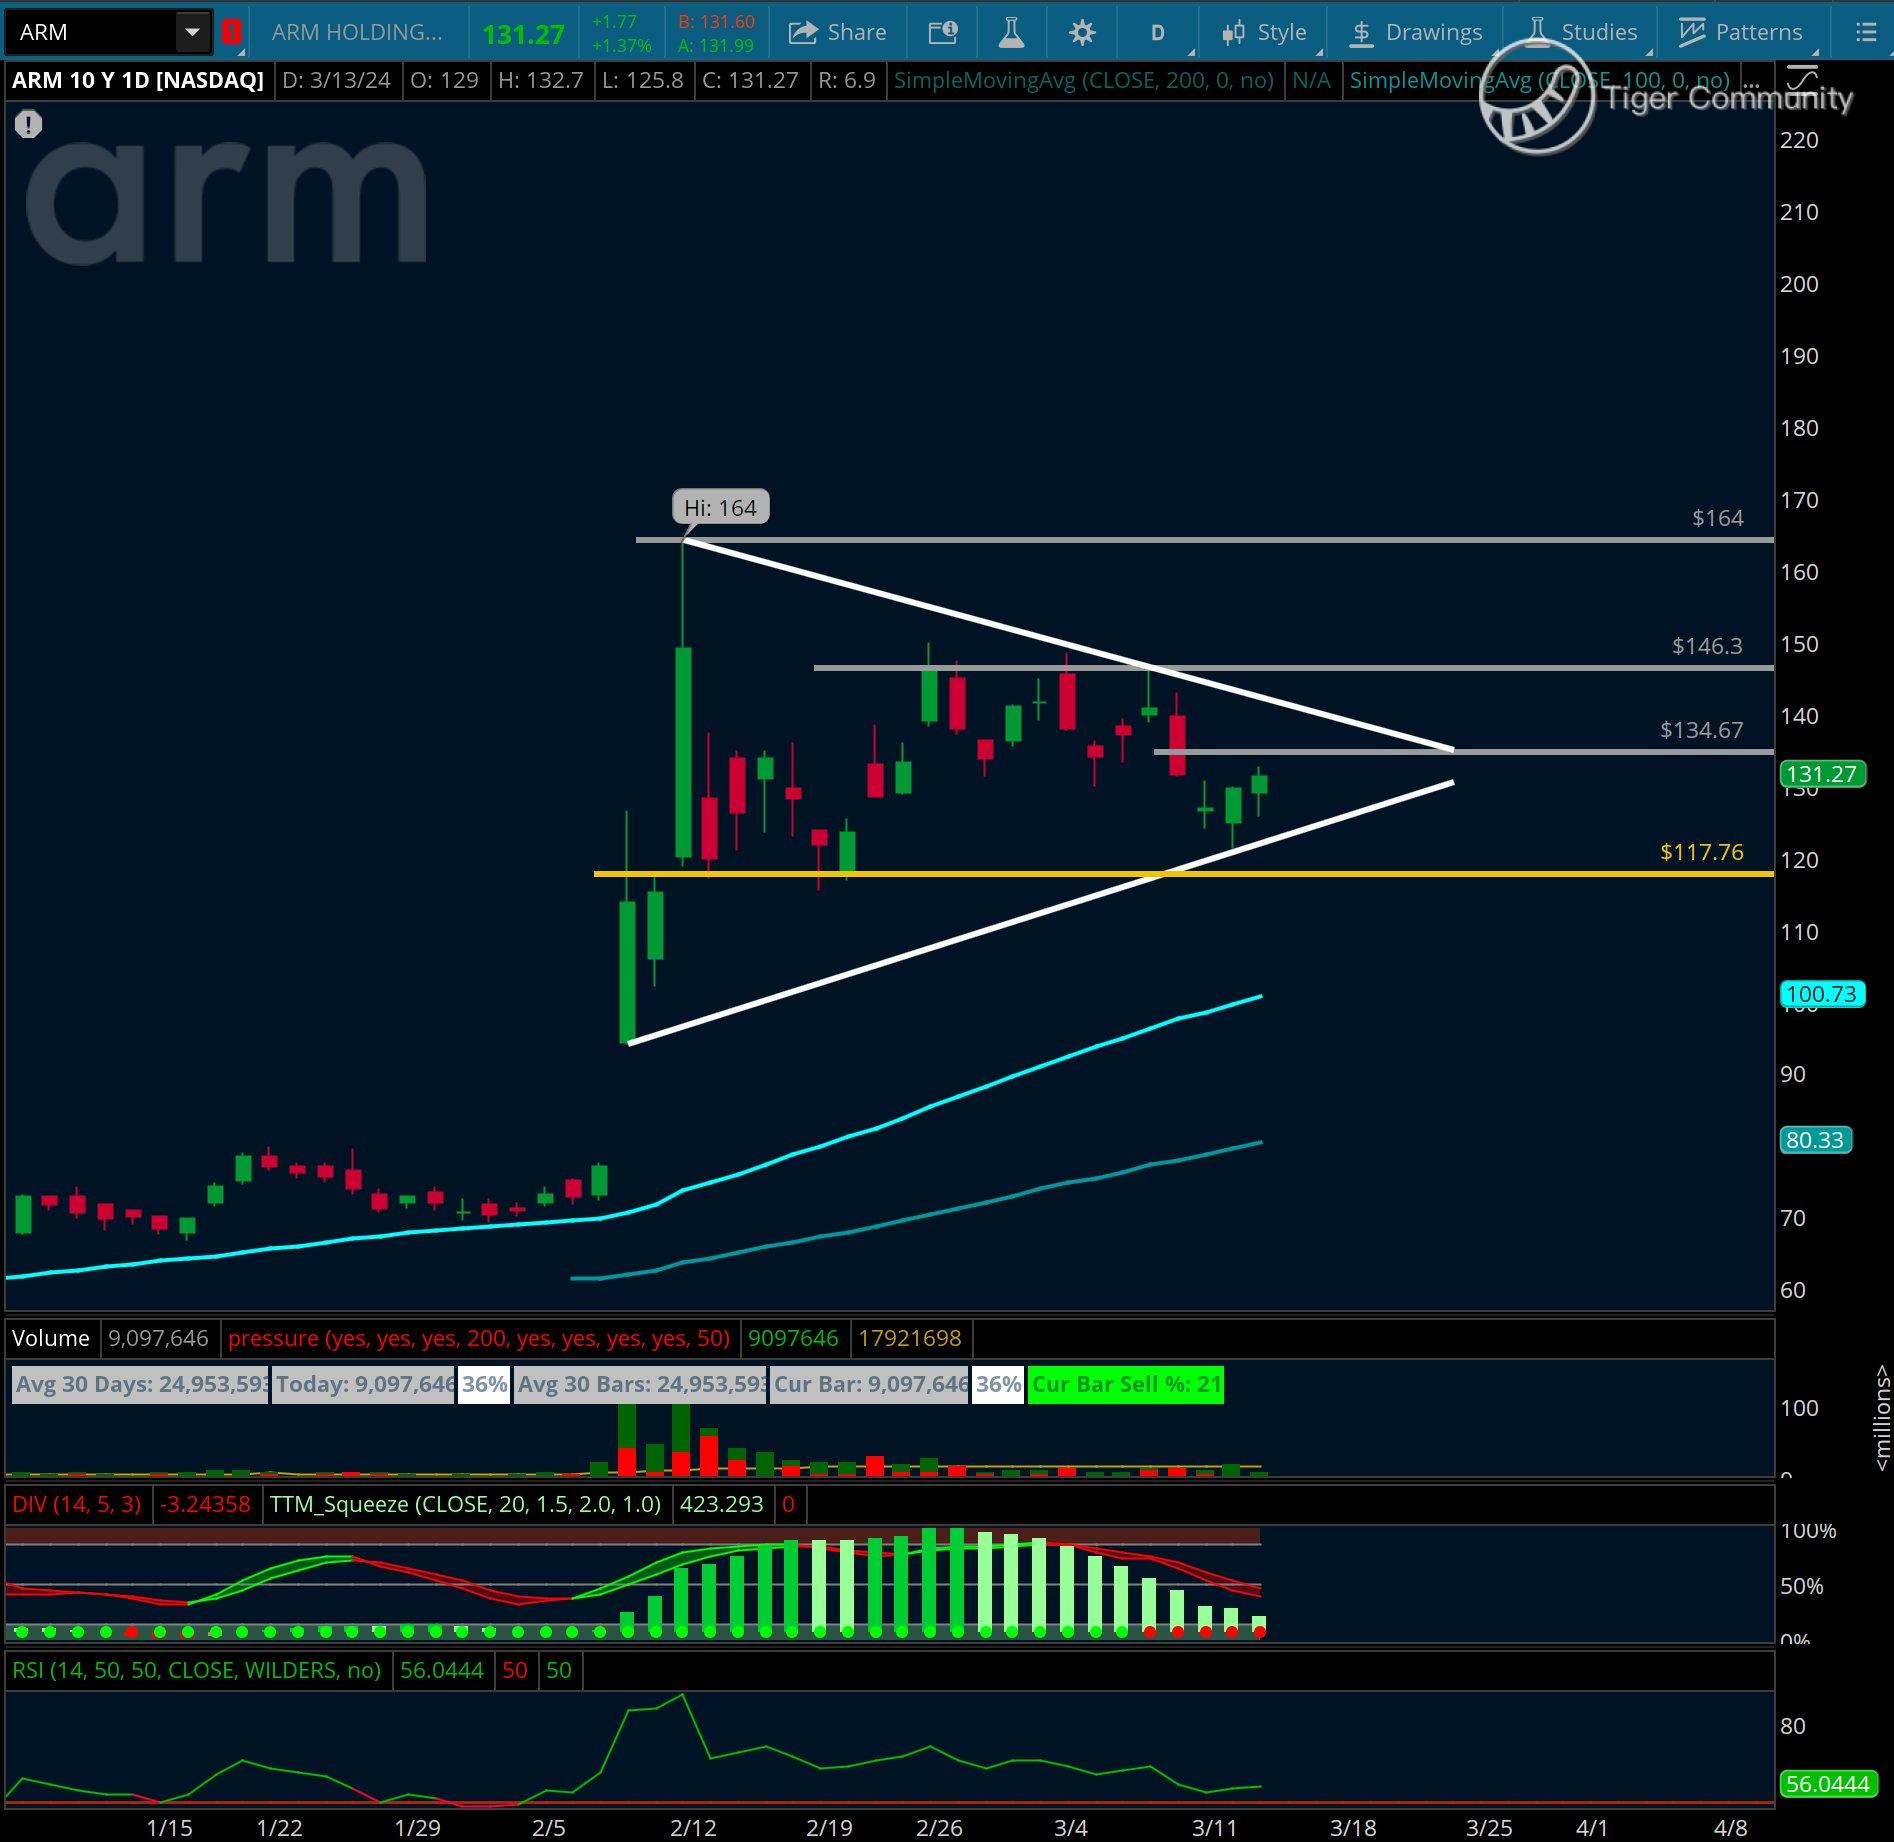Click the B: 131.60 bid price
Viewport: 1894px width, 1842px height.
(717, 22)
